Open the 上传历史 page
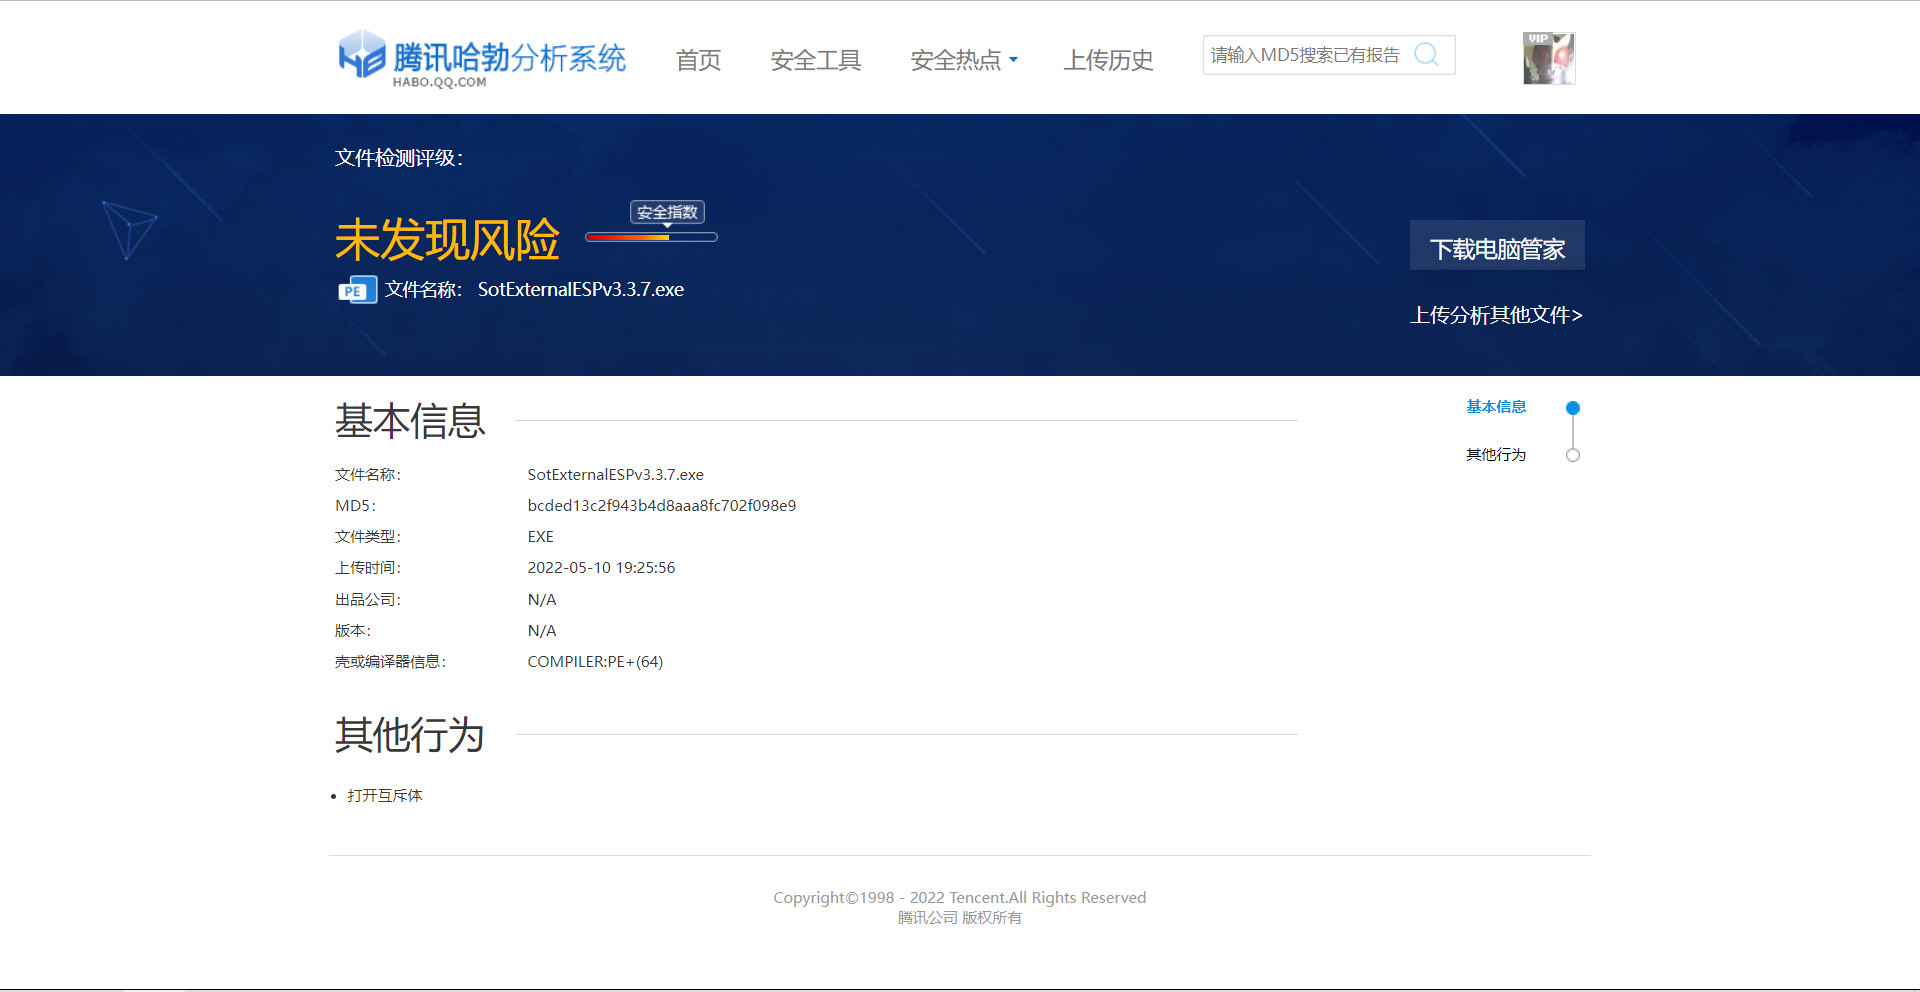Image resolution: width=1920 pixels, height=992 pixels. [1108, 60]
